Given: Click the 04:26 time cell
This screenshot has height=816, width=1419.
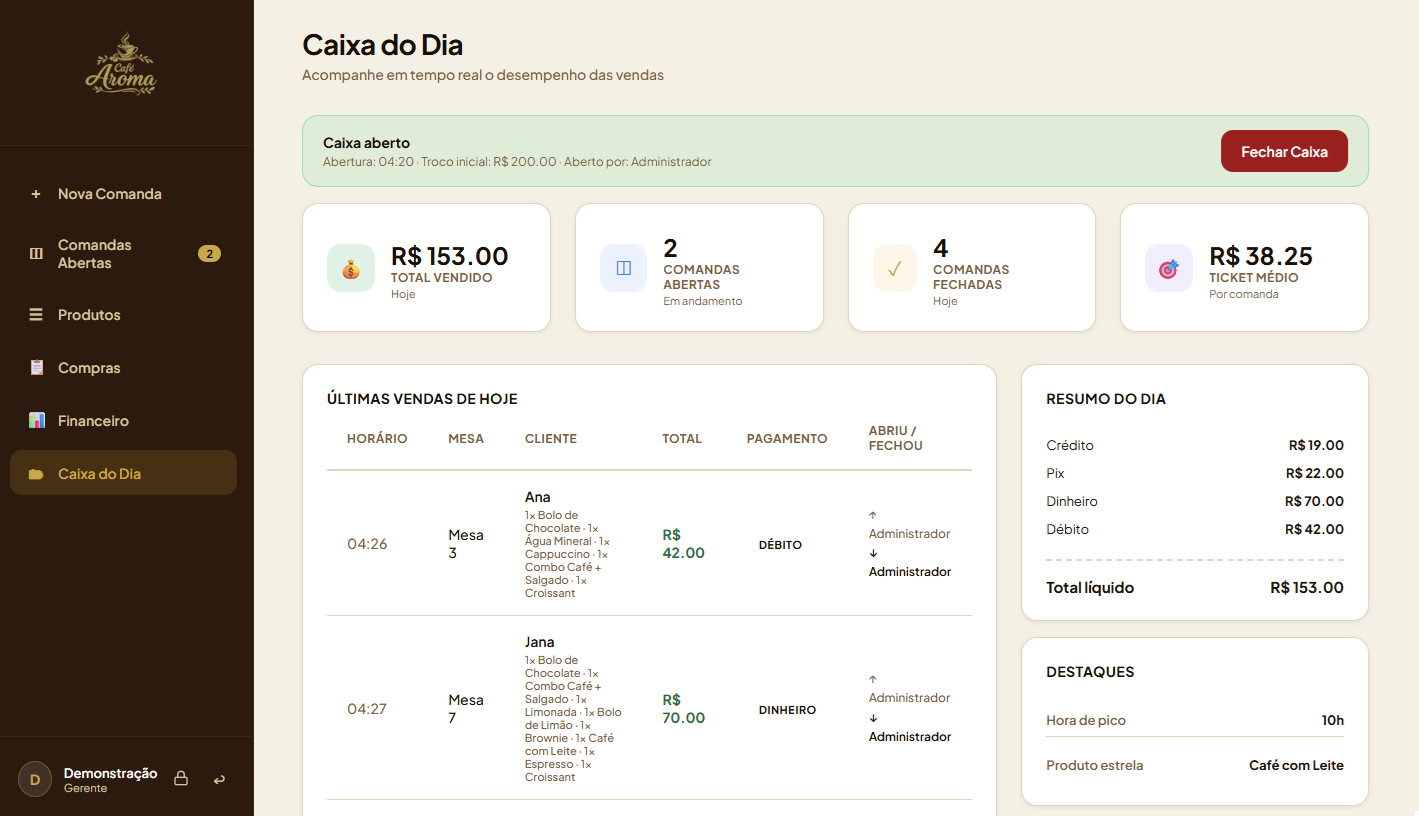Looking at the screenshot, I should point(367,544).
